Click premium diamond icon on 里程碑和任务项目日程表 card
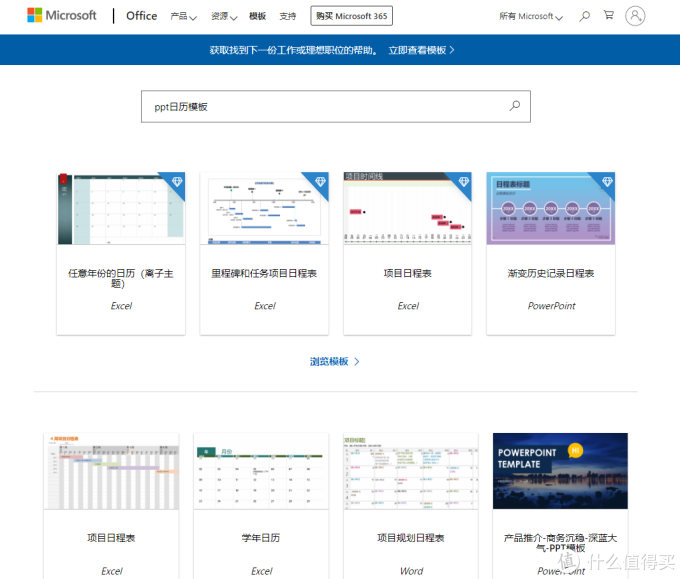Screen dimensions: 680x579 pyautogui.click(x=320, y=181)
